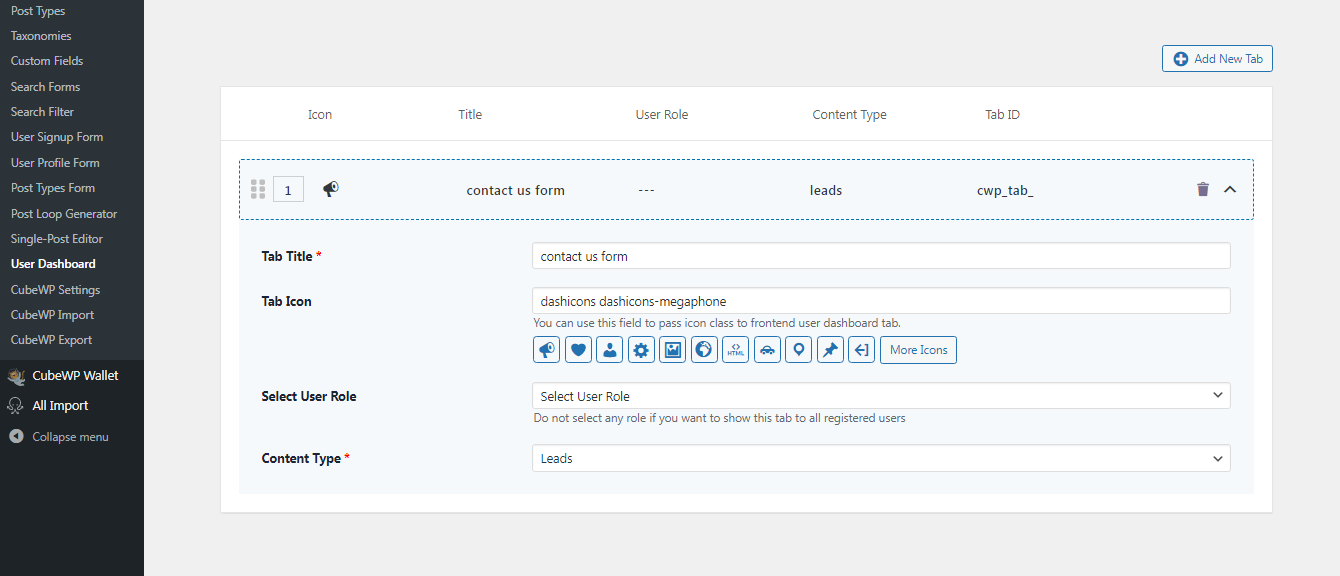
Task: Choose the gear icon option
Action: [x=641, y=350]
